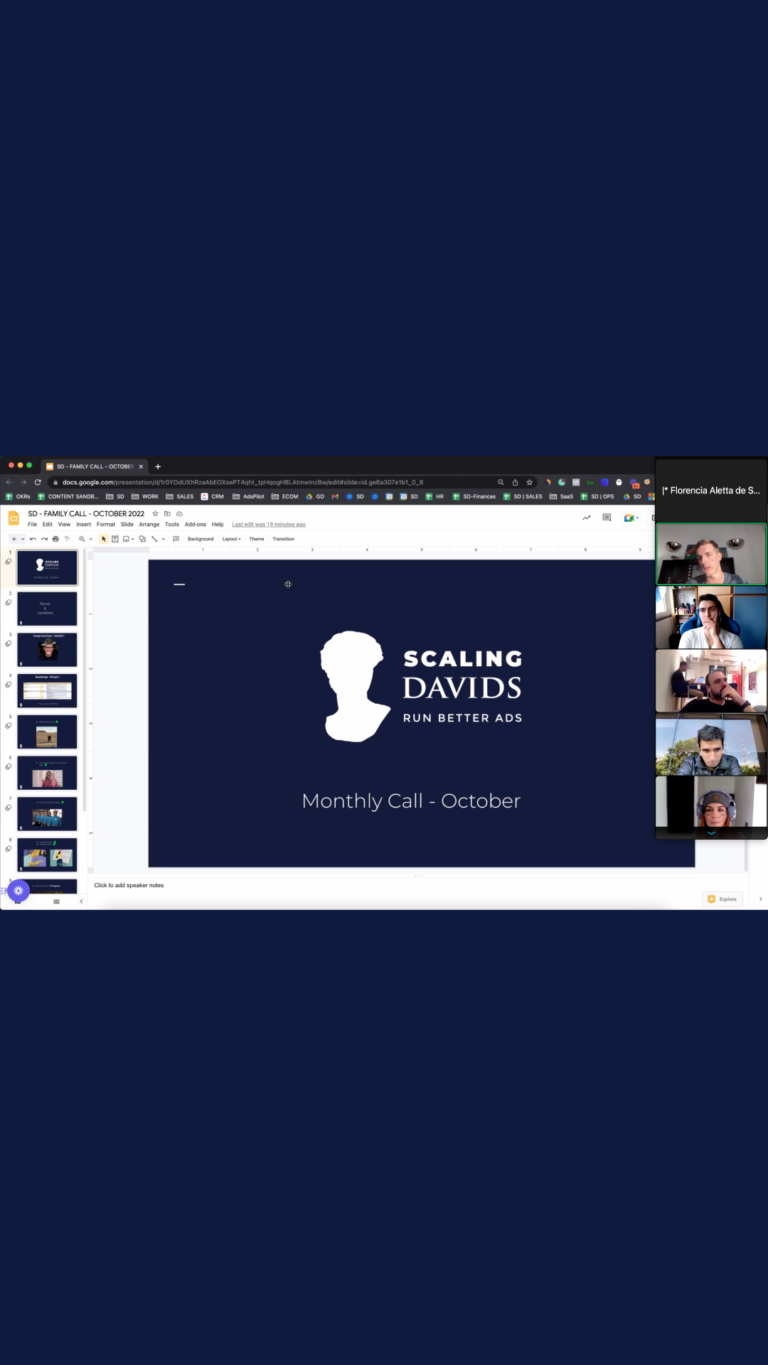
Task: Click the Undo arrow in the toolbar
Action: (x=32, y=539)
